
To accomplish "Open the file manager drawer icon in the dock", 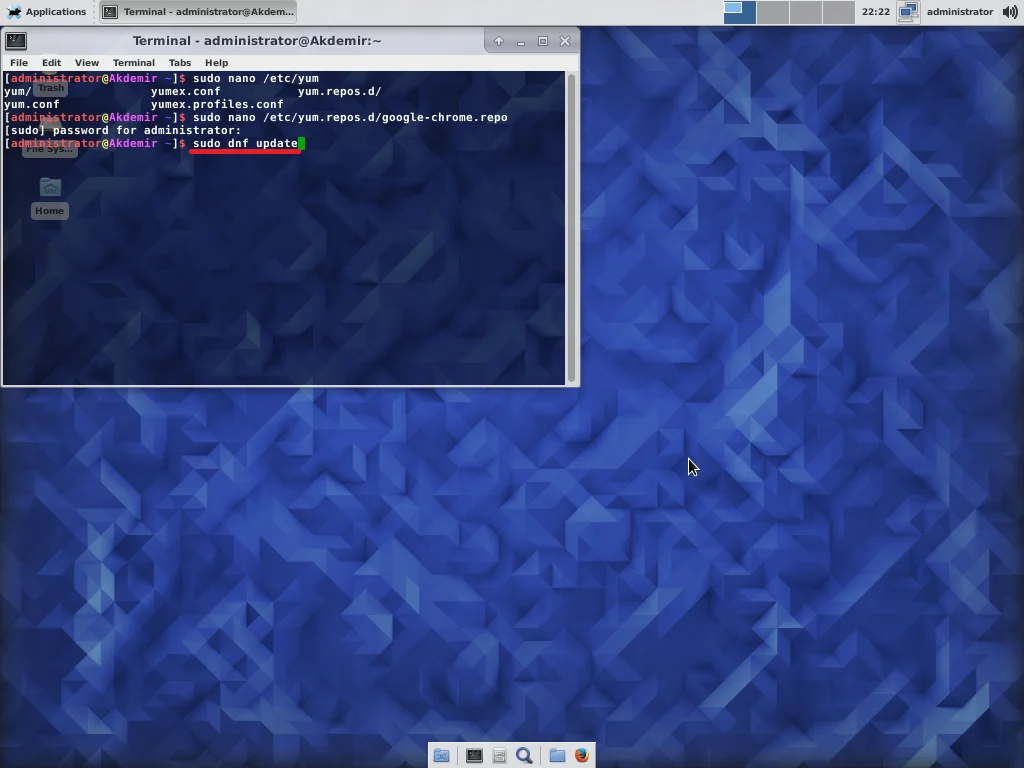I will pos(500,756).
